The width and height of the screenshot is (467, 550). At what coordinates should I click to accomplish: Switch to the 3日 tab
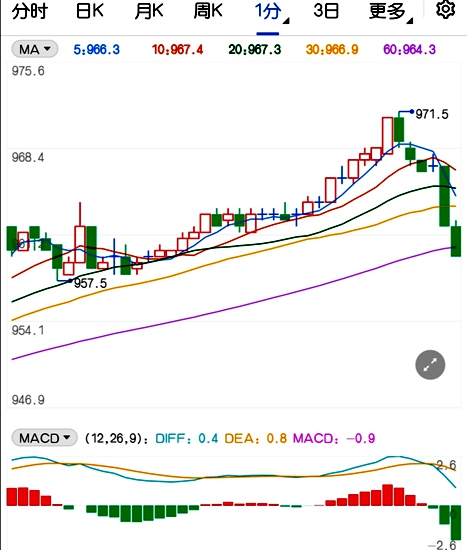coord(326,11)
